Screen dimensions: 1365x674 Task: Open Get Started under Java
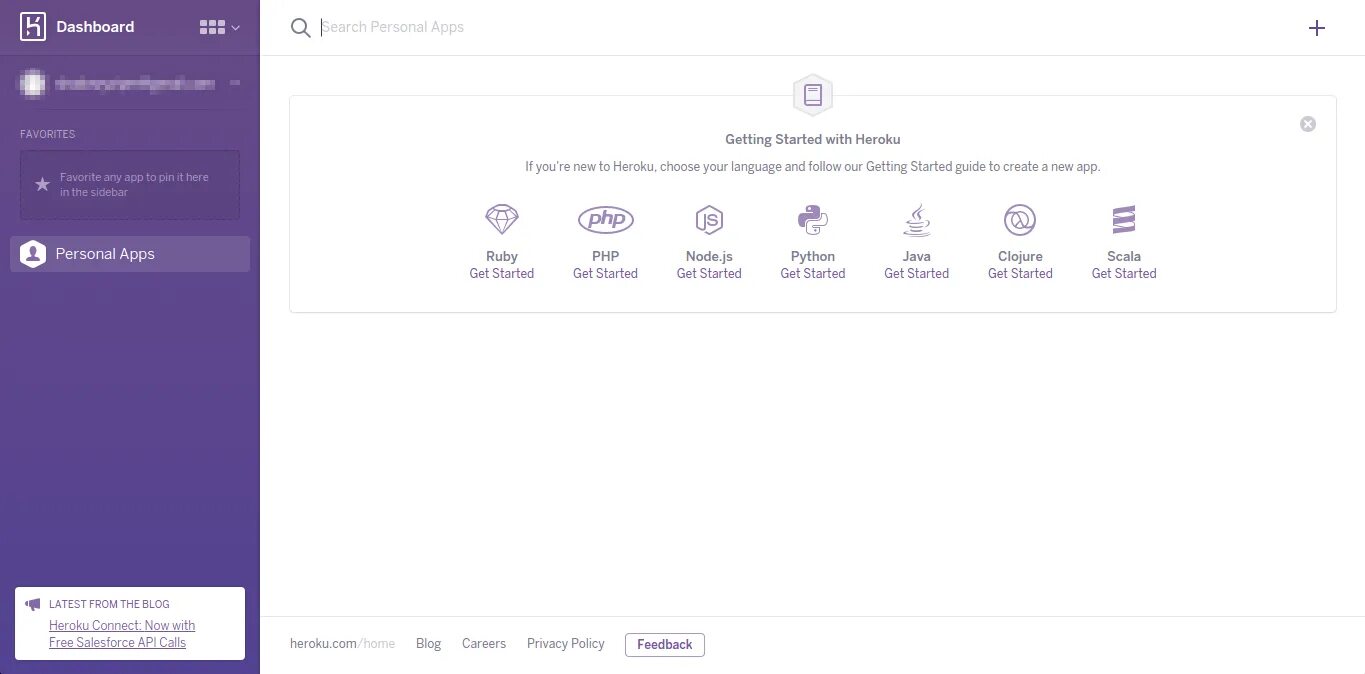[917, 273]
